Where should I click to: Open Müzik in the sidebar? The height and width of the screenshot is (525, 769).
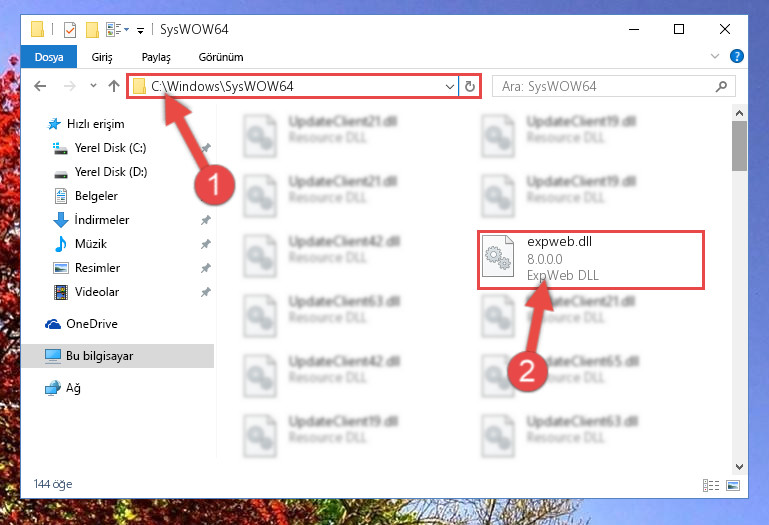91,244
